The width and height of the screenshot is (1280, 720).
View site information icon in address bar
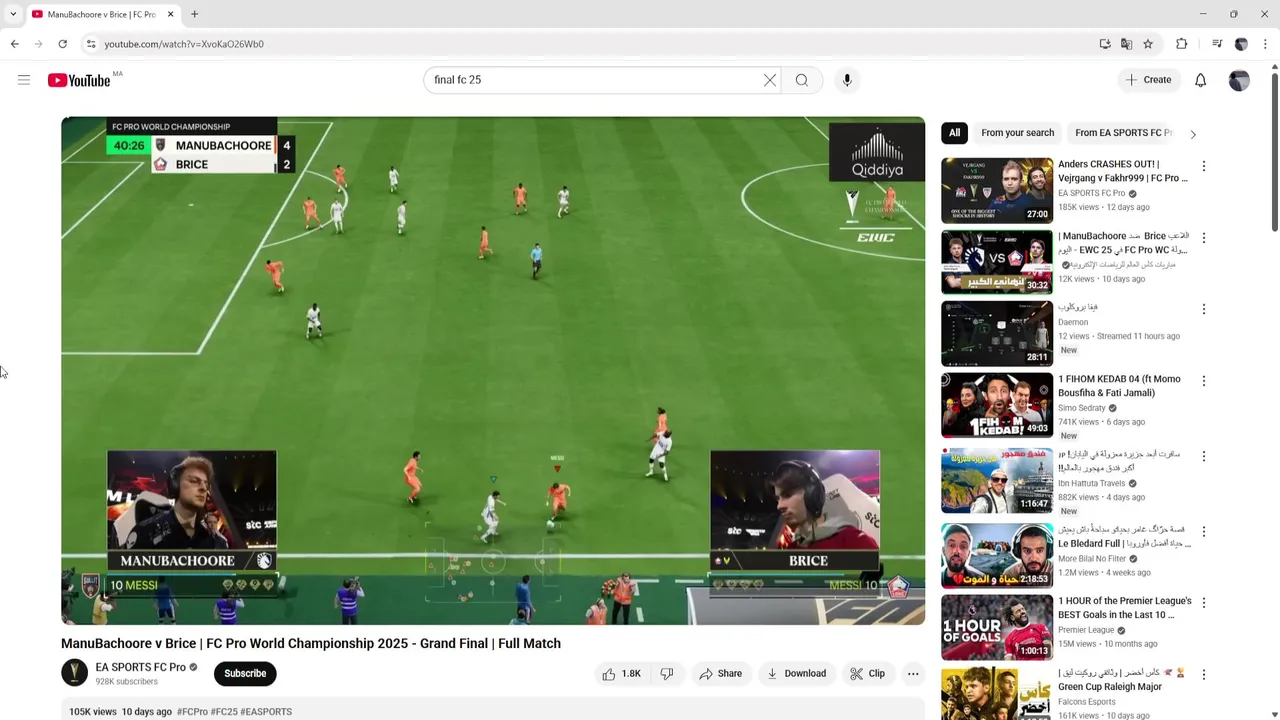(x=90, y=44)
